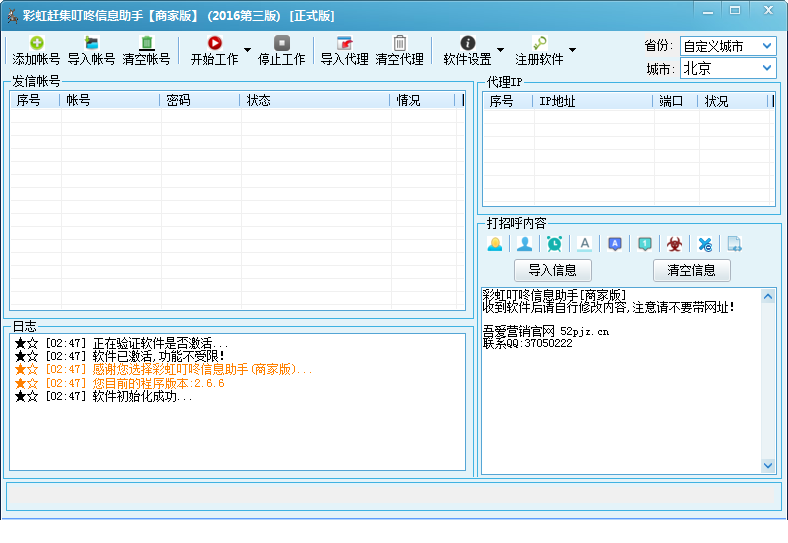Minimize the application window
Screen dimensions: 788x543
point(708,11)
